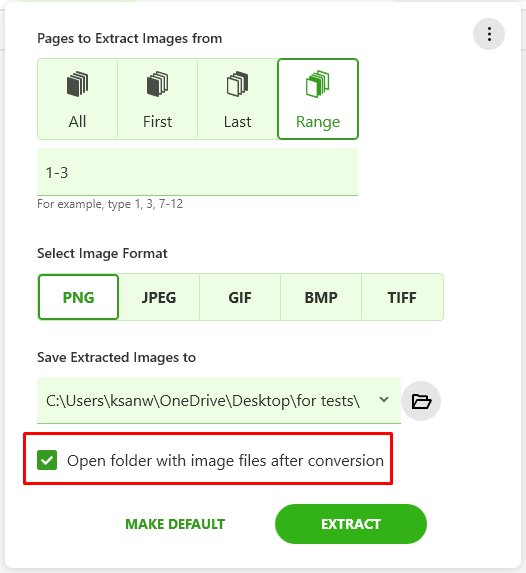This screenshot has width=526, height=573.
Task: Select PNG image format
Action: coord(78,297)
